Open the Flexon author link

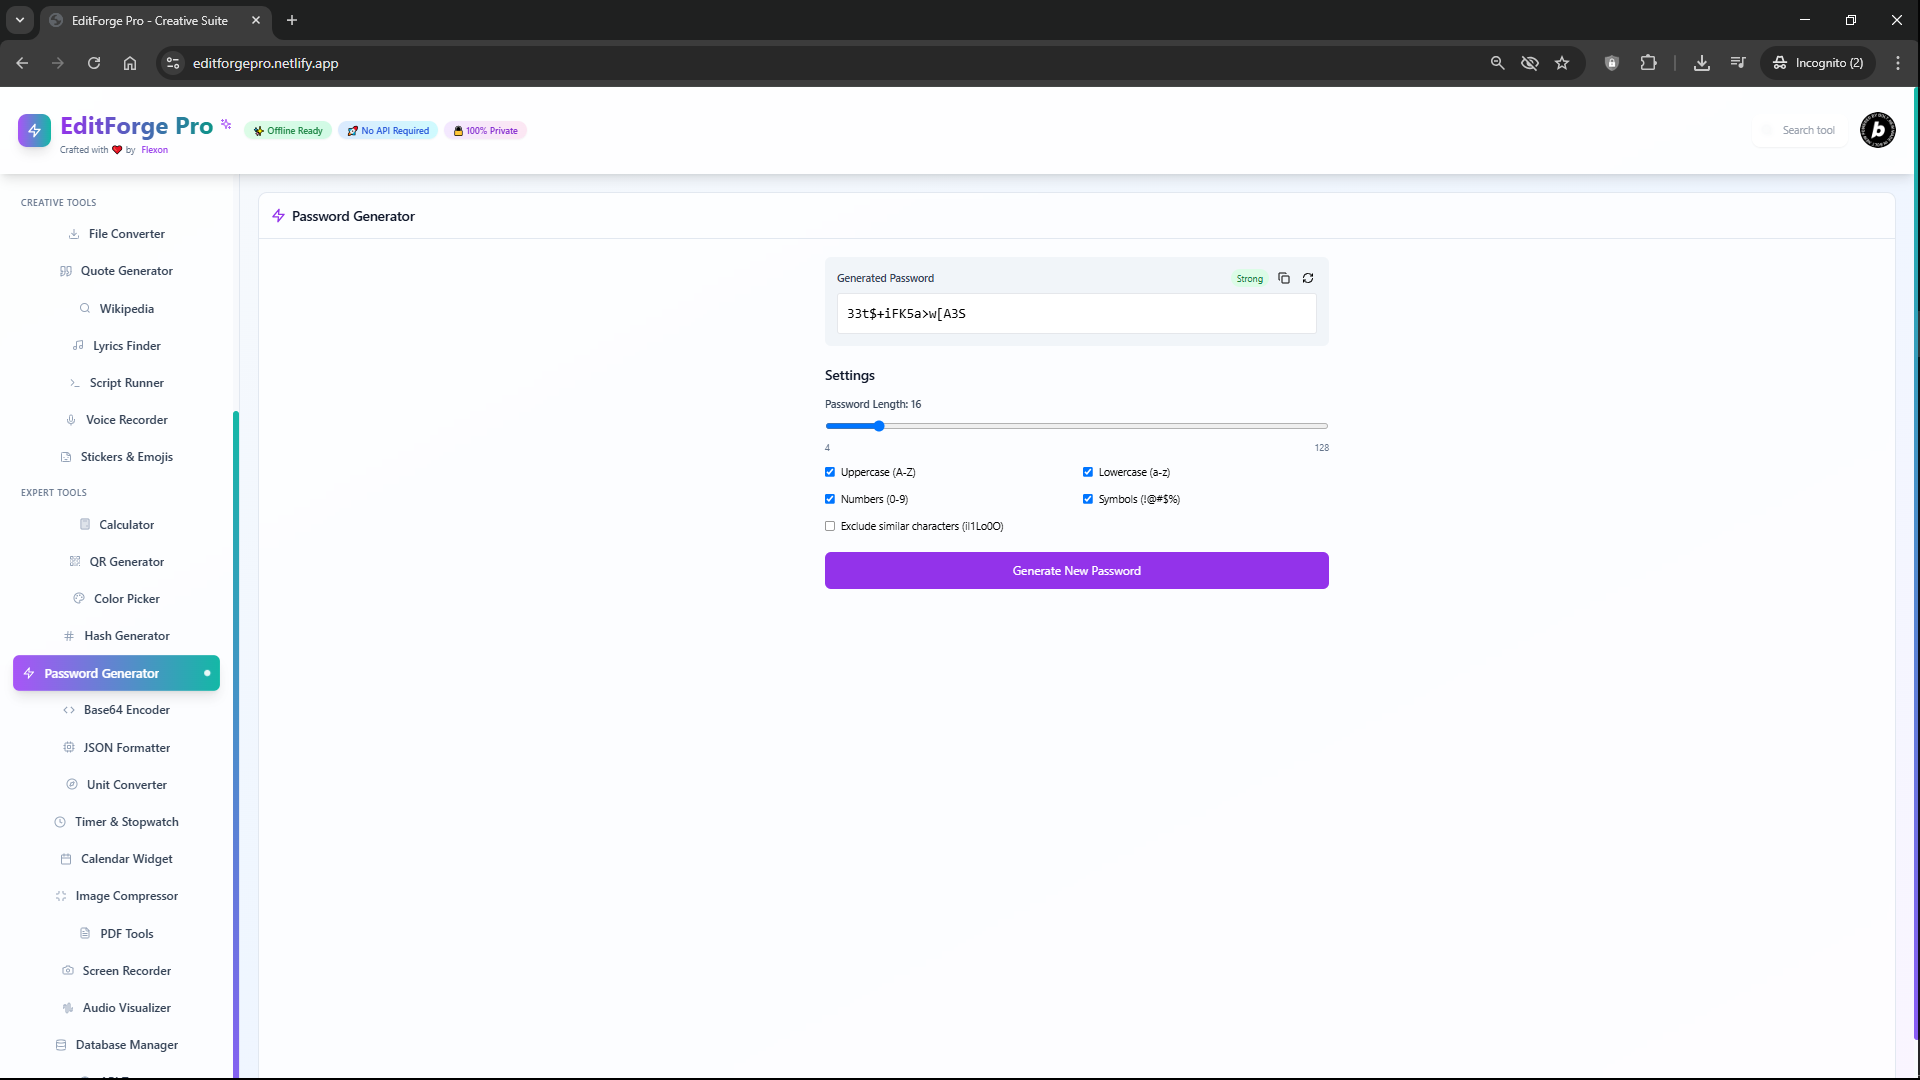(x=154, y=150)
